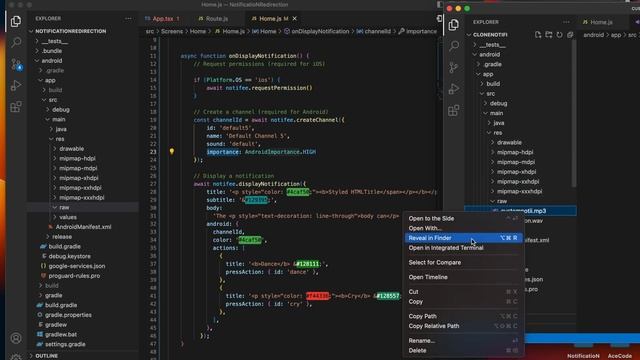Viewport: 640px width, 360px height.
Task: Click the lightbulb code action on line 23
Action: 172,151
